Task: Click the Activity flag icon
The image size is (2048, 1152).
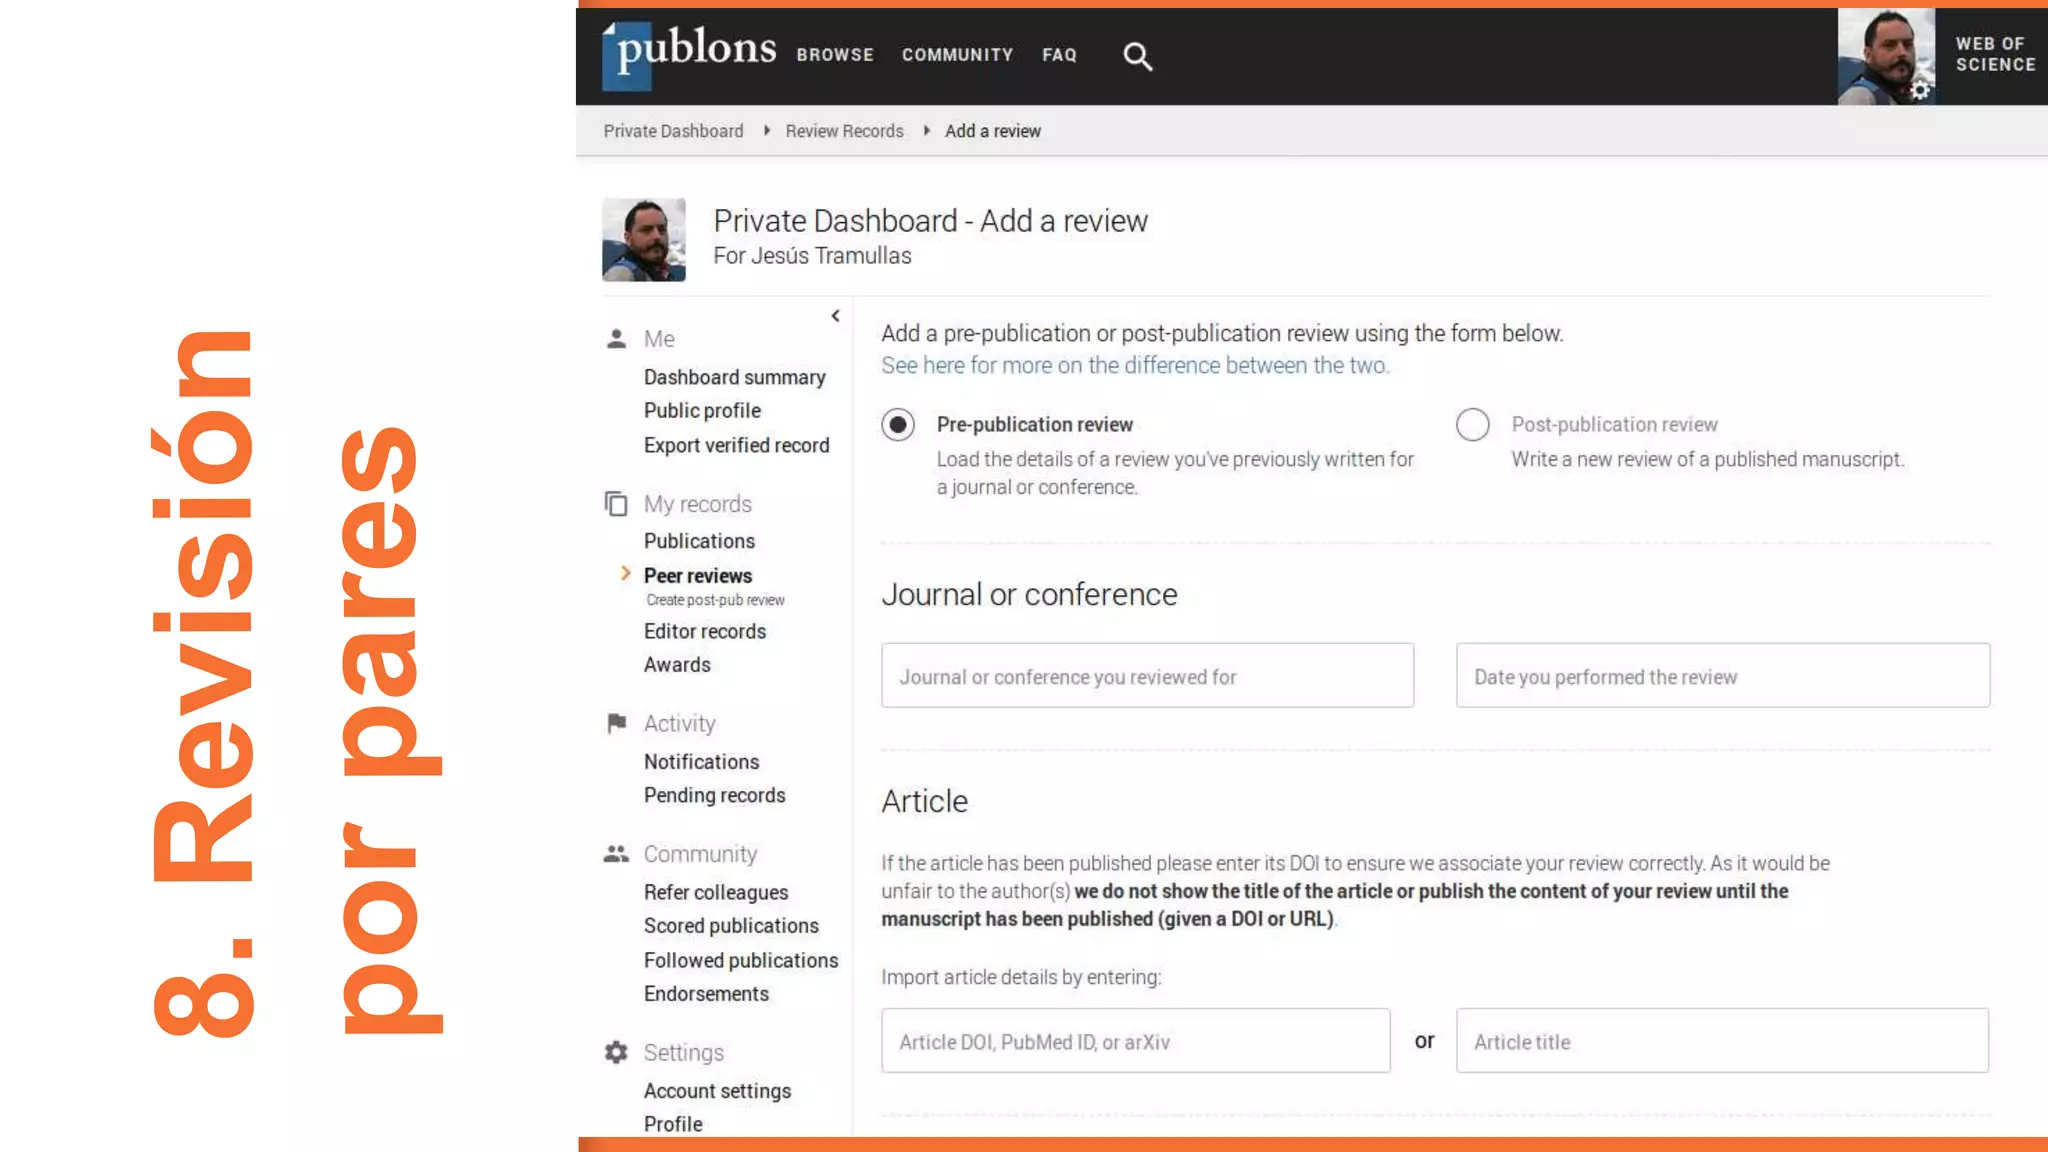Action: pyautogui.click(x=616, y=723)
